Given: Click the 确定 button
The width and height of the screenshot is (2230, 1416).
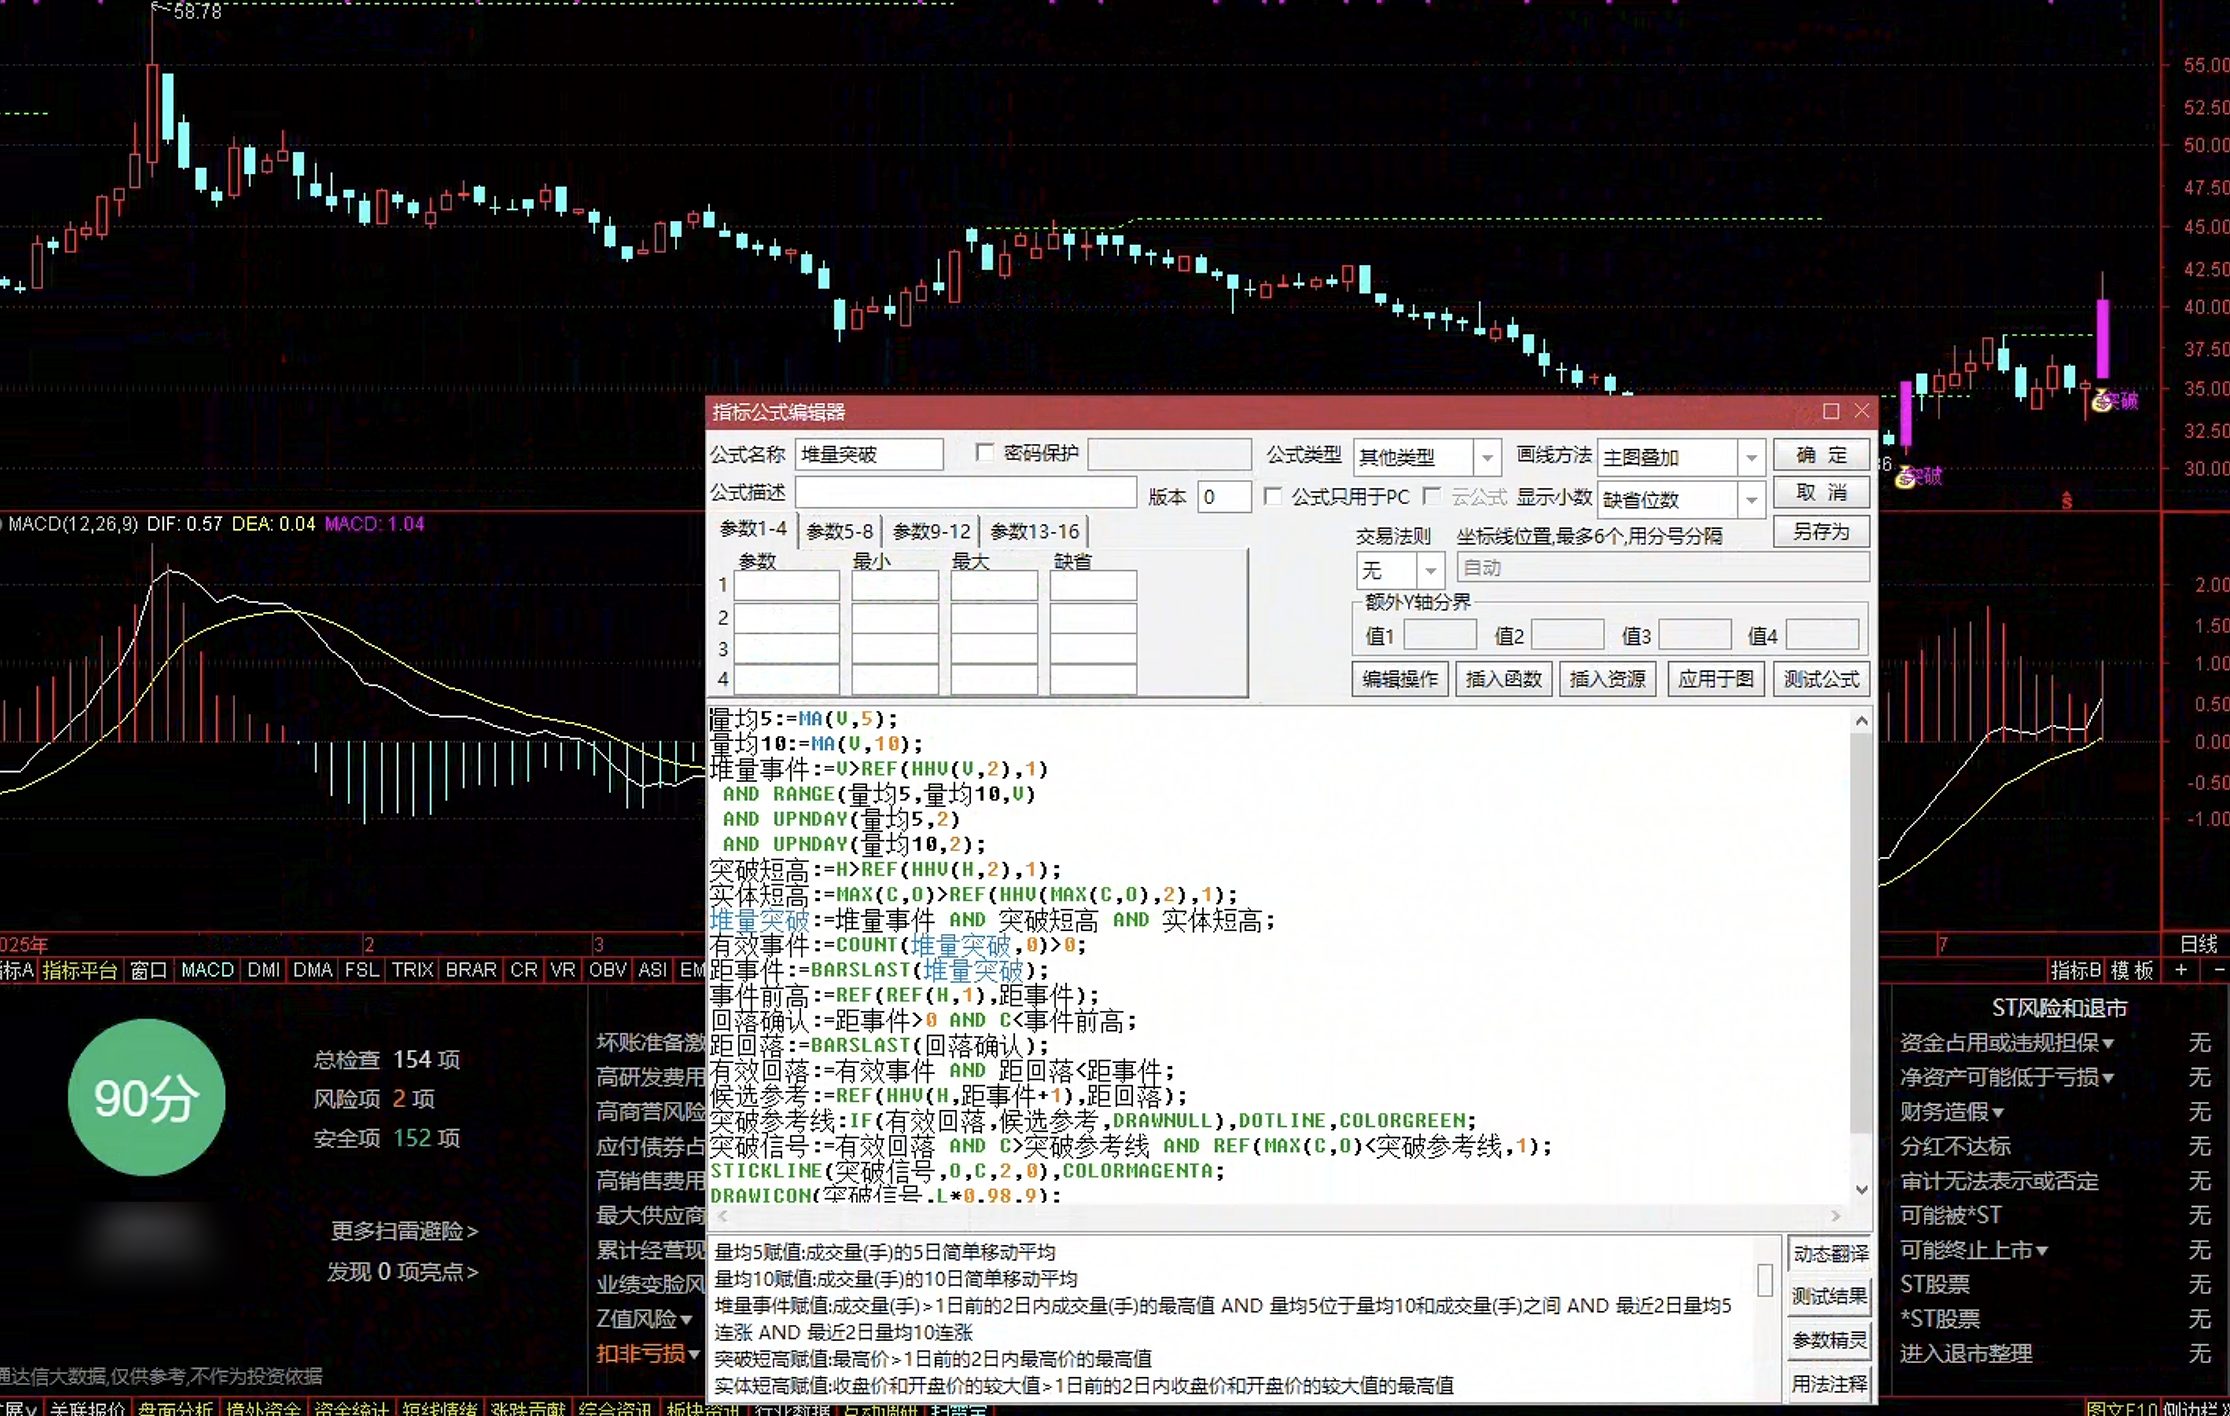Looking at the screenshot, I should click(x=1821, y=455).
